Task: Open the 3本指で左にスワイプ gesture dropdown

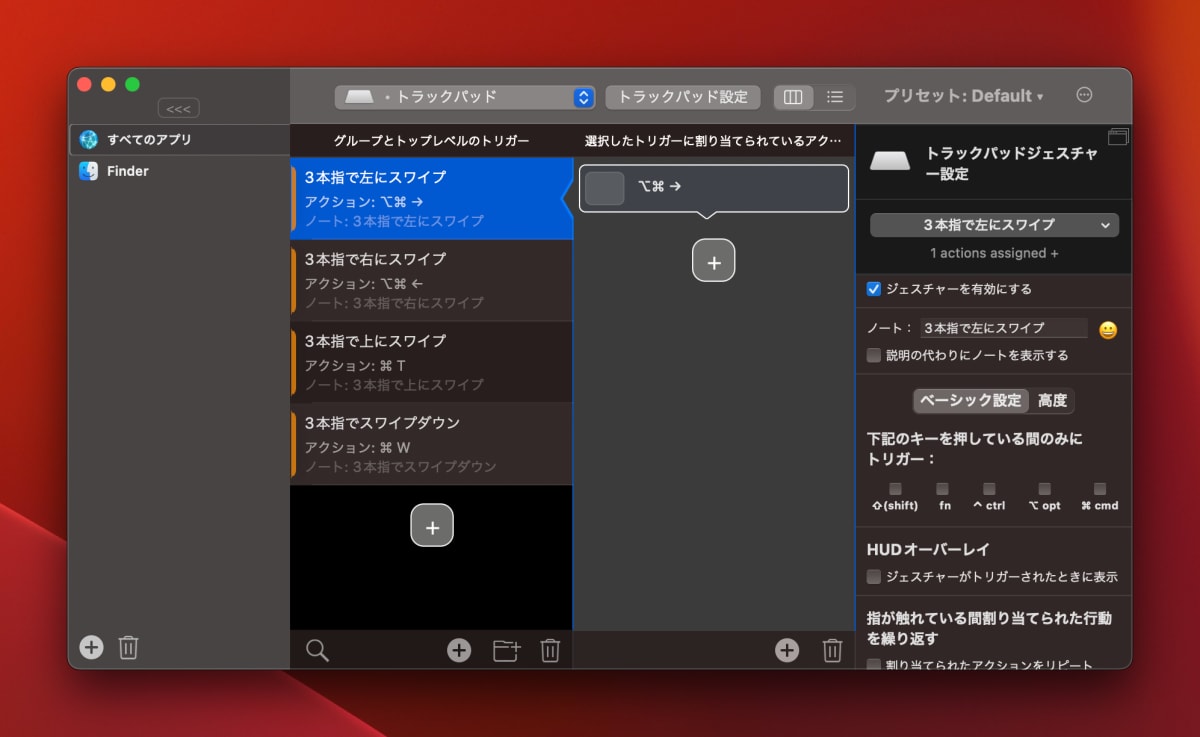Action: coord(994,225)
